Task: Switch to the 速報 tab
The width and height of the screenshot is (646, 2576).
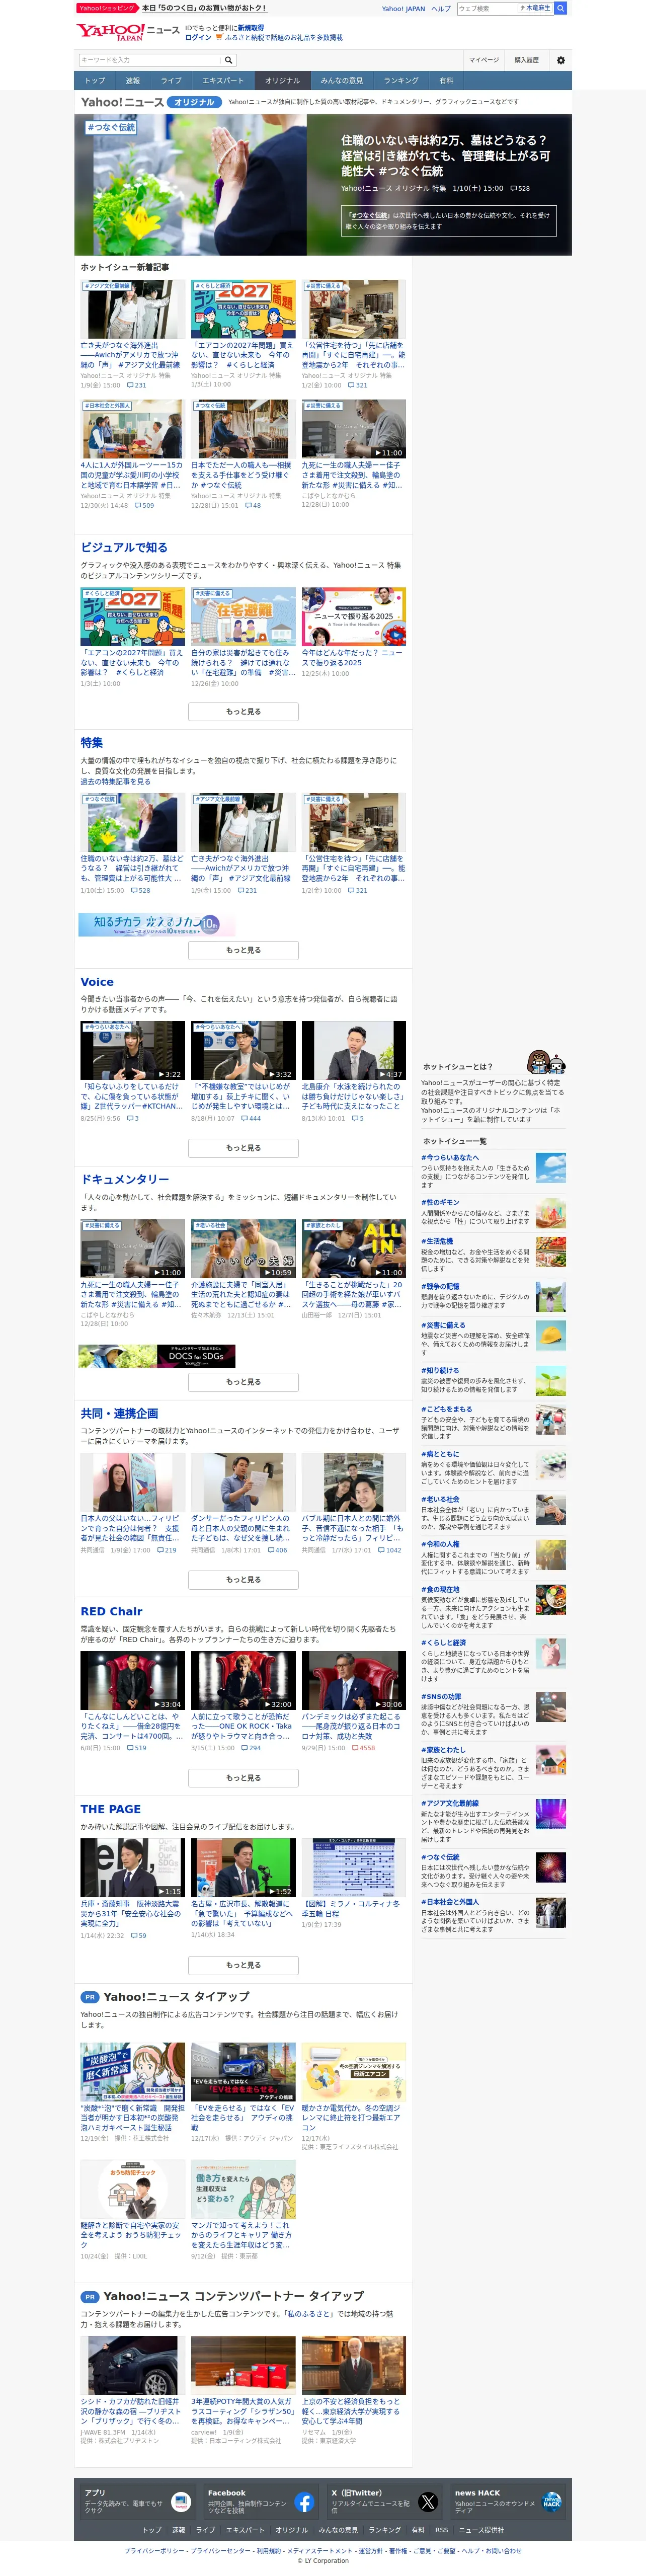Action: pyautogui.click(x=133, y=80)
